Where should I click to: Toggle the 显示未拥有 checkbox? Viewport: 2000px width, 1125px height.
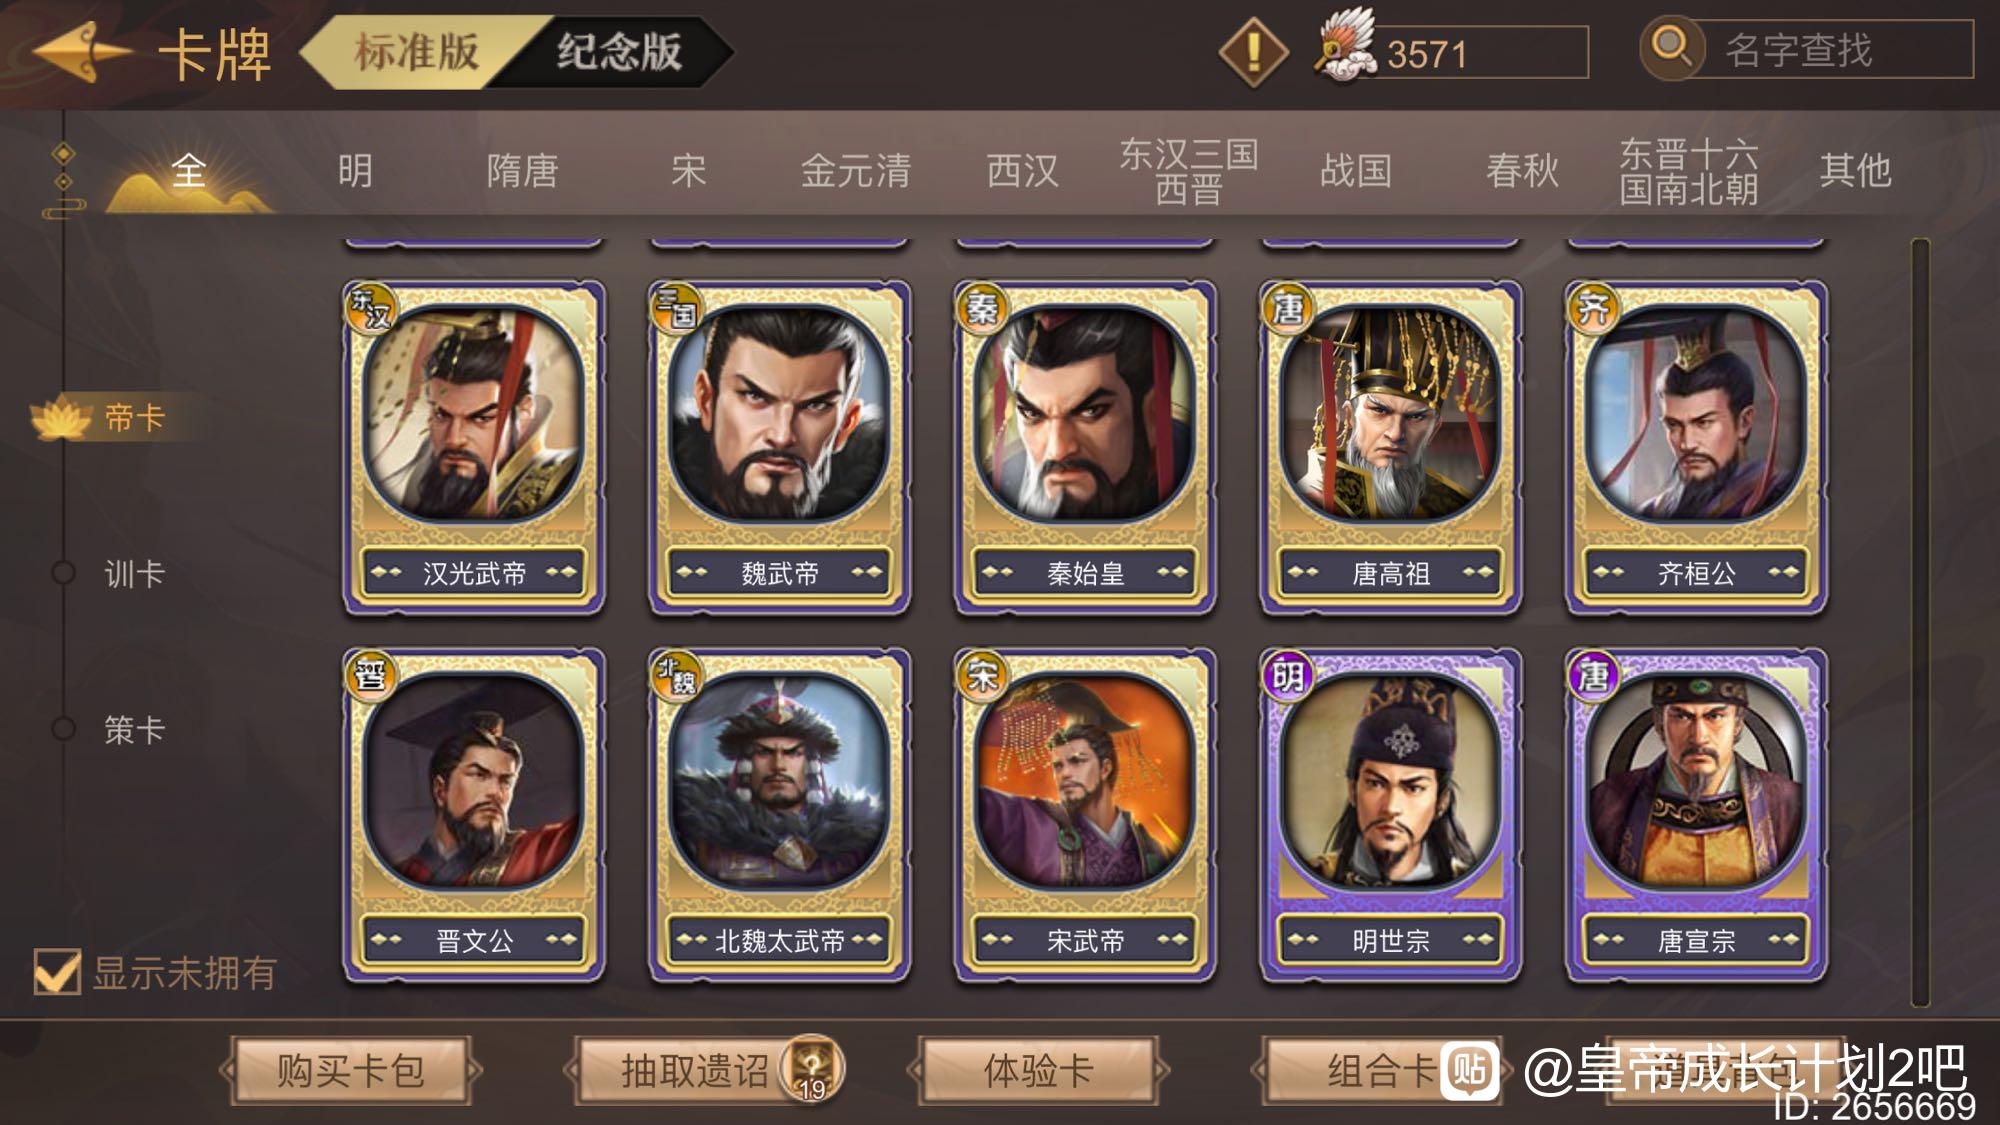pos(57,971)
